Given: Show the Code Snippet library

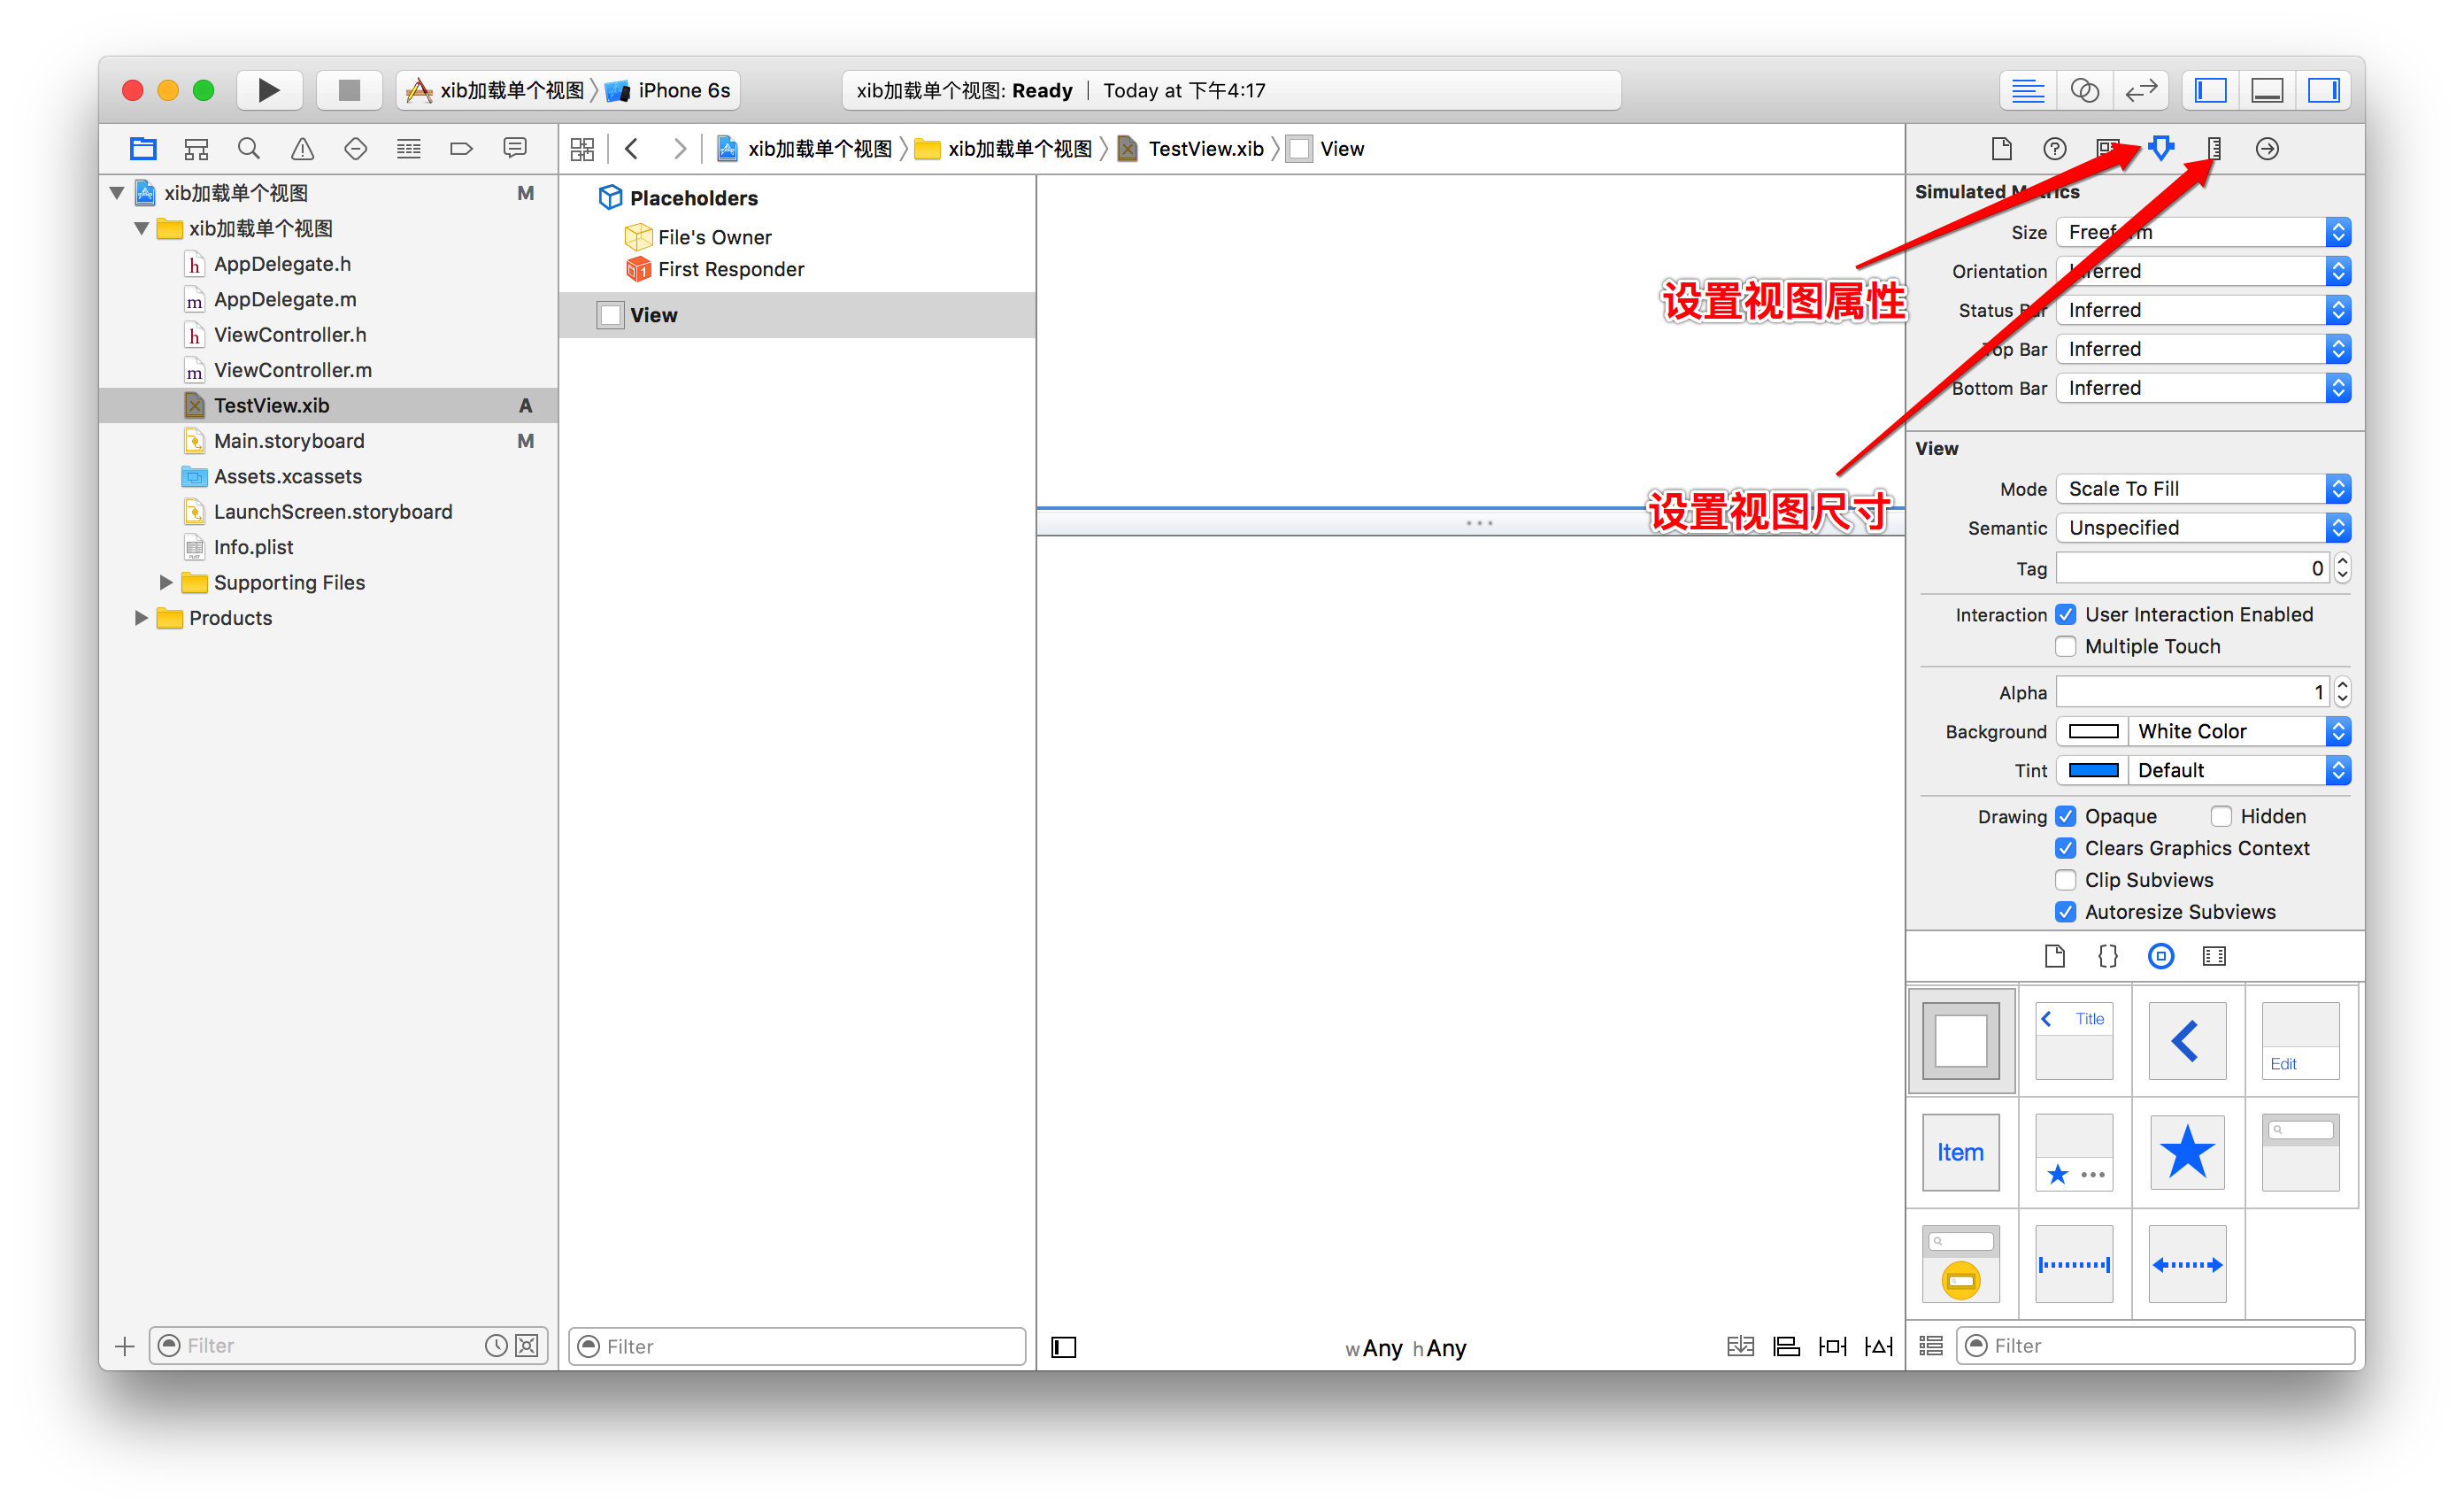Looking at the screenshot, I should [x=2107, y=956].
